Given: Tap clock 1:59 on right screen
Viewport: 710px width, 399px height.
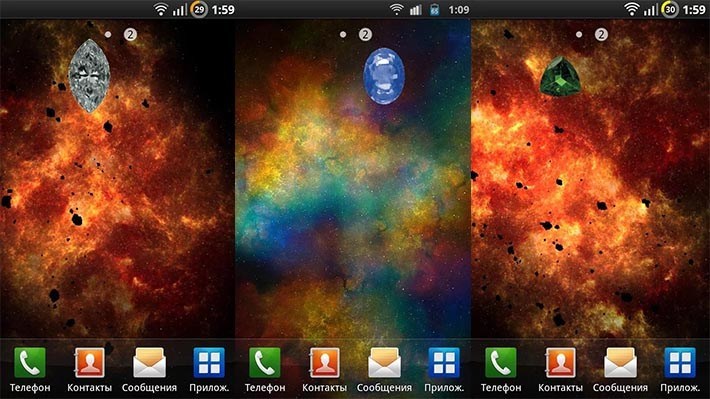Looking at the screenshot, I should click(x=694, y=10).
